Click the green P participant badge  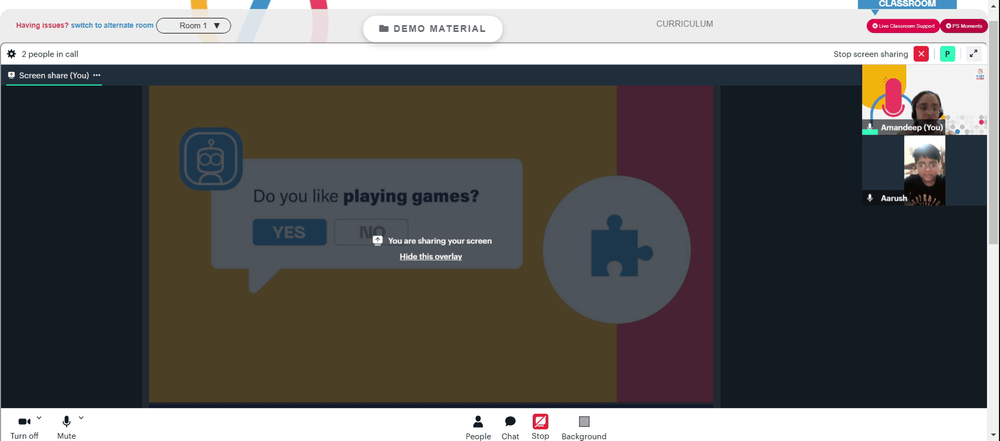pyautogui.click(x=948, y=54)
